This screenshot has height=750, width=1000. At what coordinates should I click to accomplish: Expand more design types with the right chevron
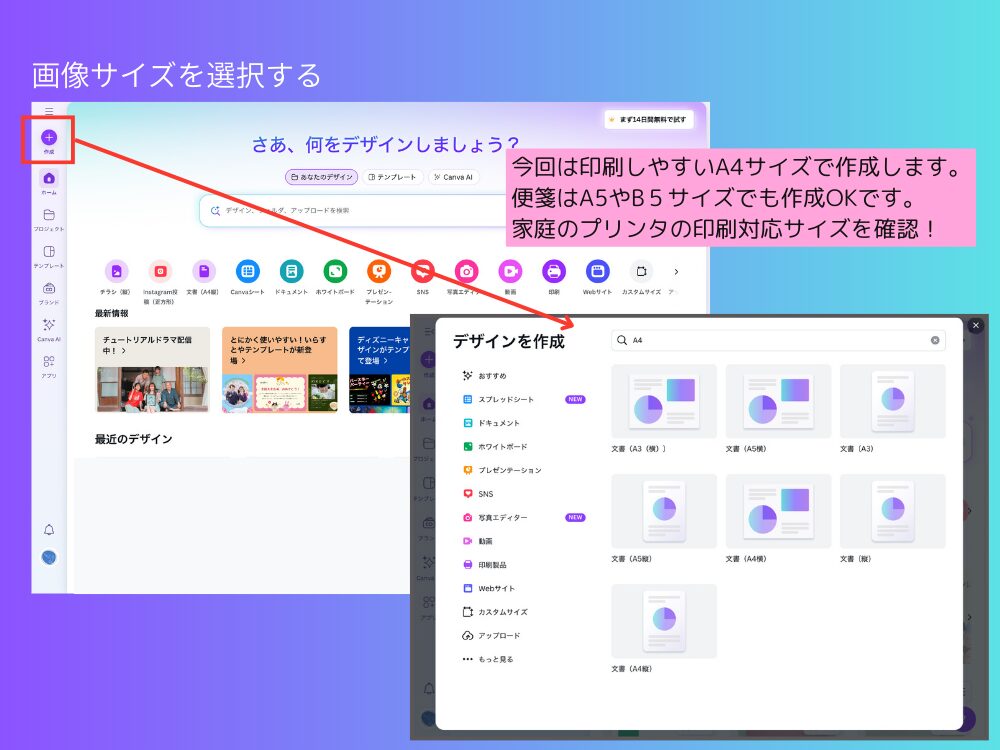(x=677, y=271)
